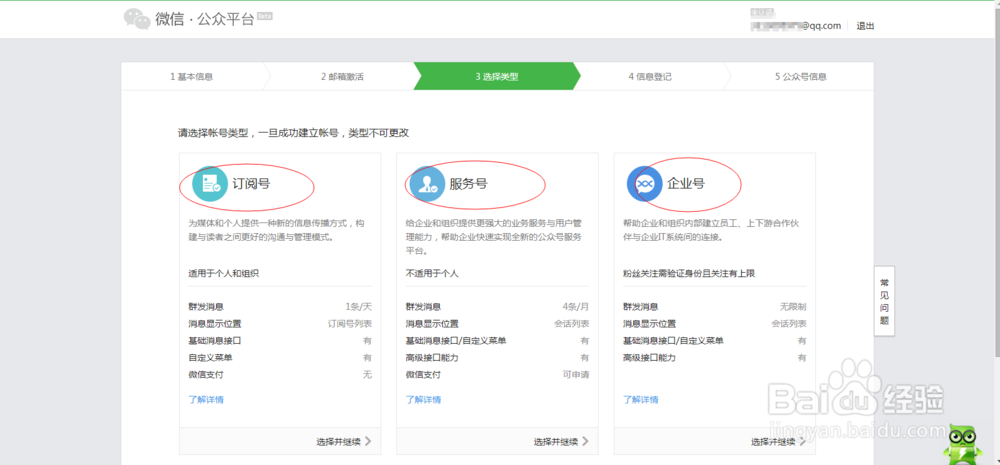The image size is (1000, 465).
Task: Open step 2 邮箱激活 tab
Action: tap(342, 77)
